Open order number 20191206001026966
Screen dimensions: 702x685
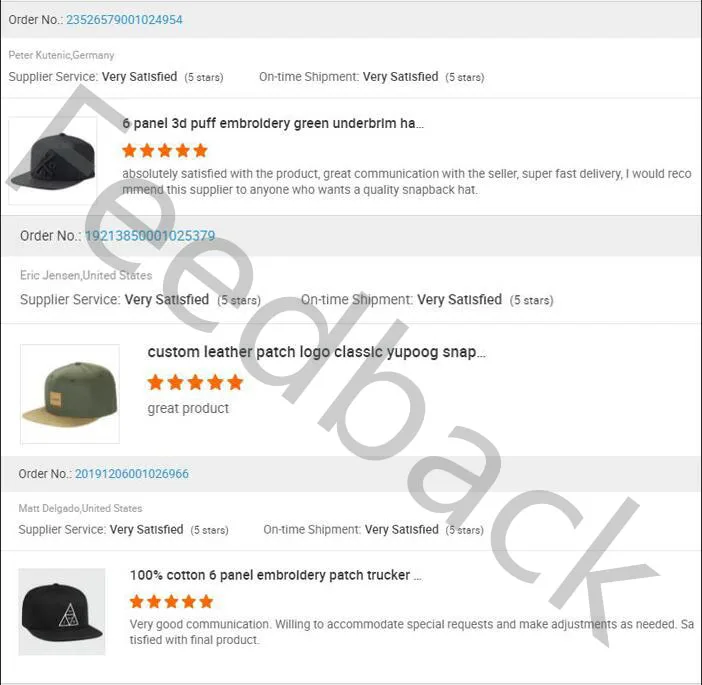[132, 474]
